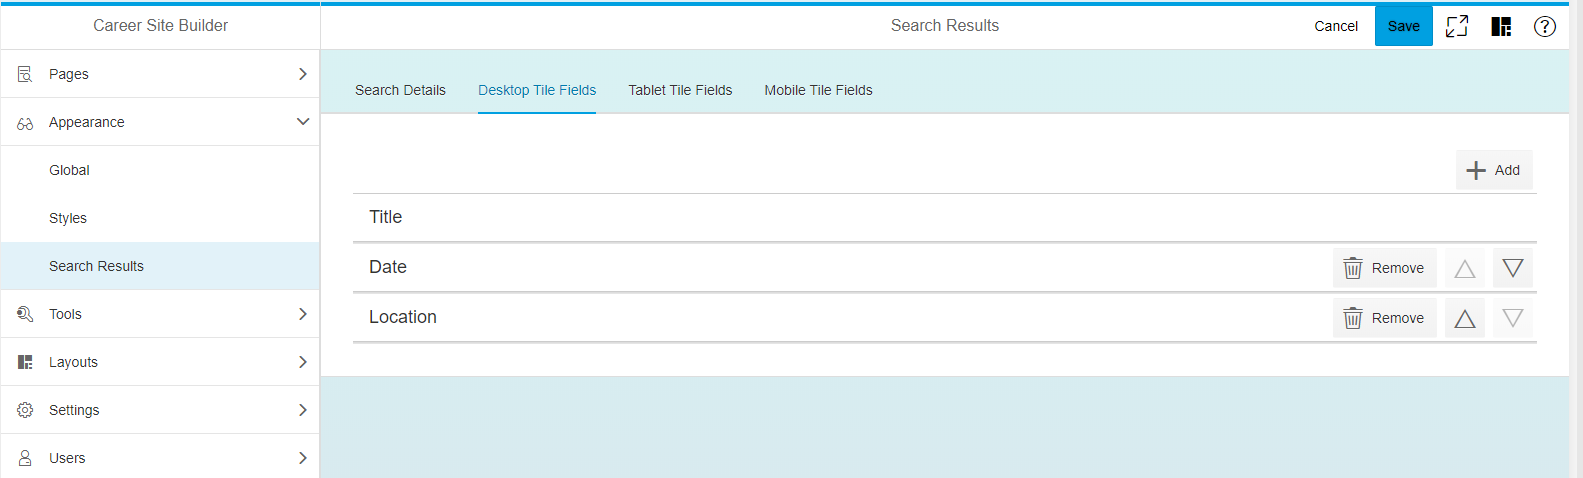This screenshot has height=478, width=1583.
Task: Click the Users menu label
Action: tap(67, 458)
